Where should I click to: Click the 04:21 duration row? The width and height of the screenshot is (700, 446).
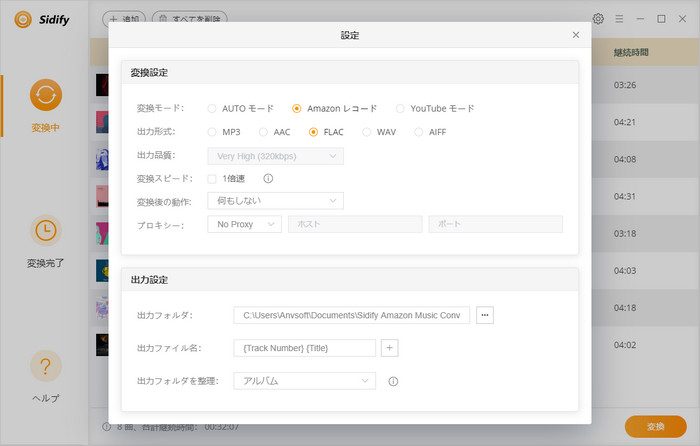tap(625, 122)
